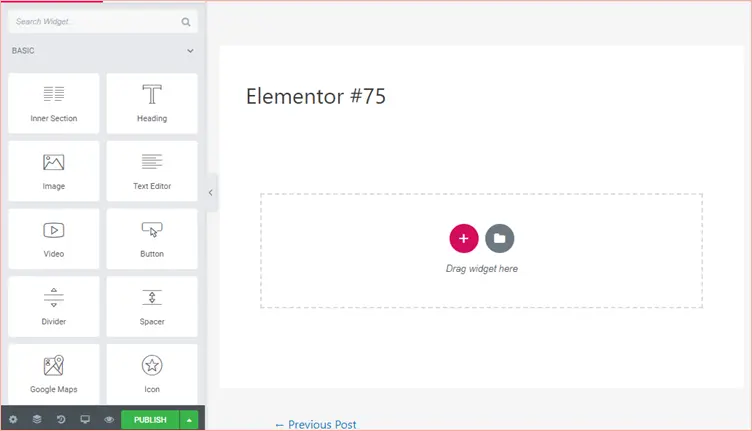Hide the widget panel with collapse arrow
Viewport: 752px width, 431px height.
pos(211,193)
